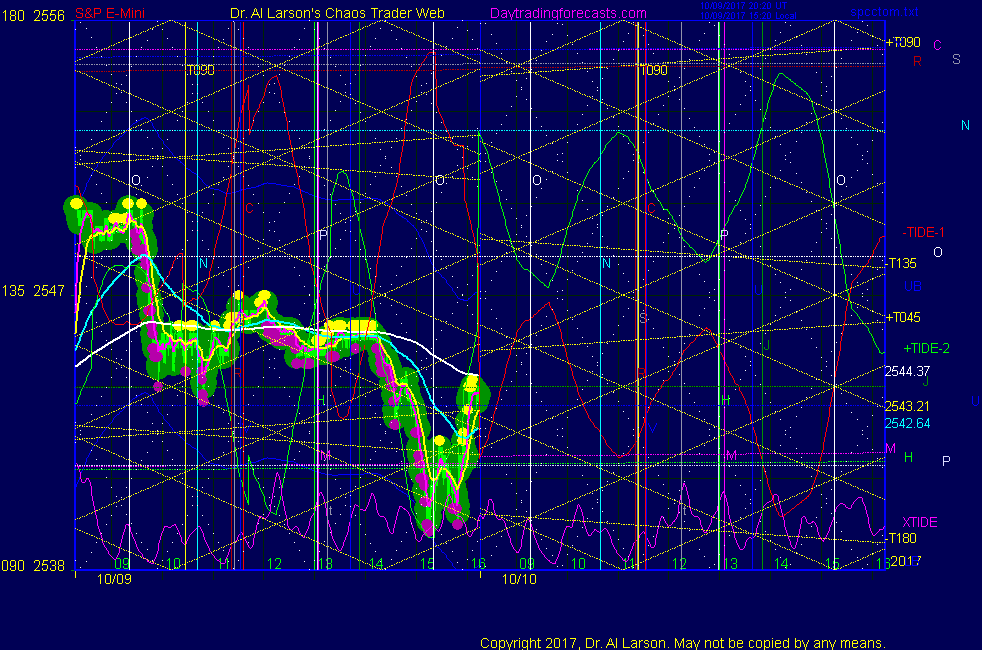Click the "2017" year label
This screenshot has width=982, height=650.
click(905, 561)
